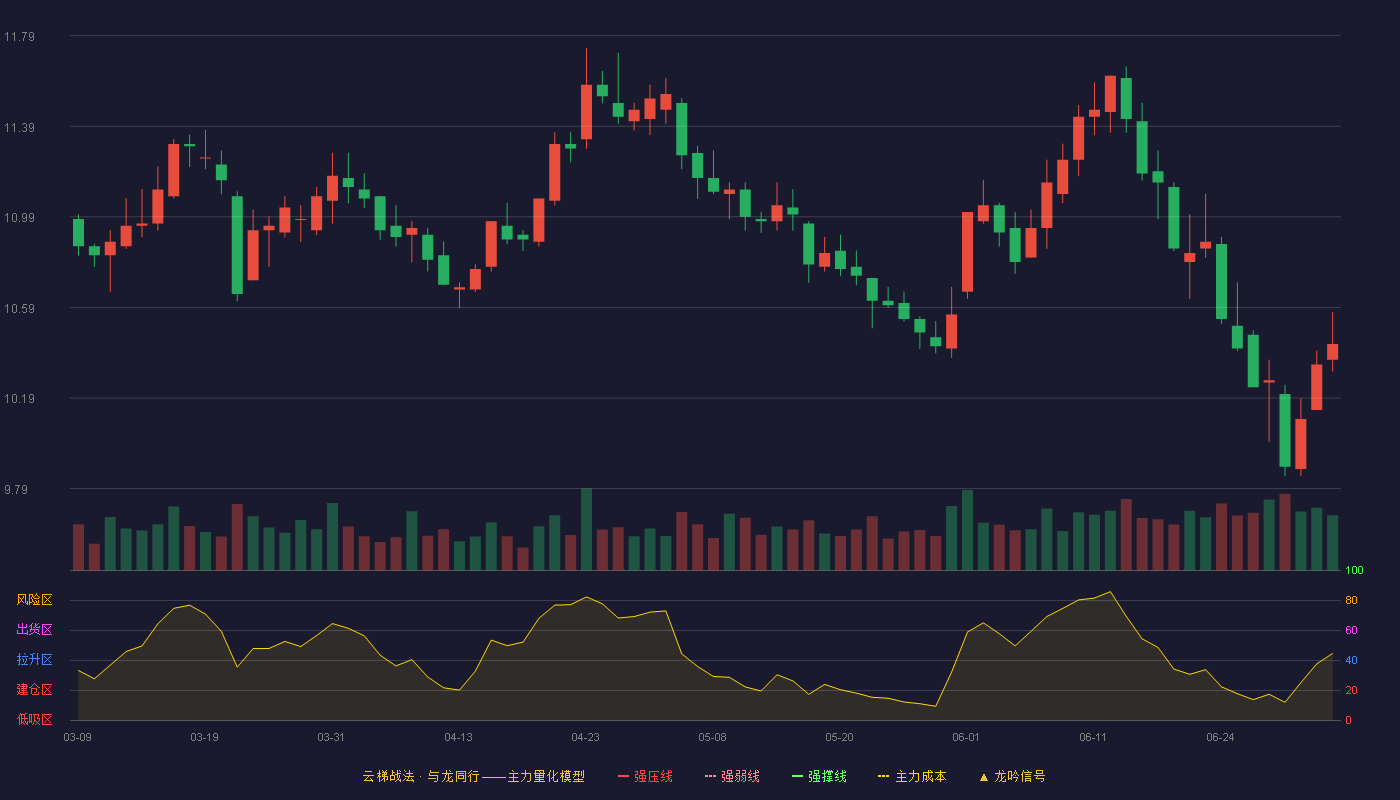The width and height of the screenshot is (1400, 800).
Task: Click the 03-19 date label
Action: [205, 737]
